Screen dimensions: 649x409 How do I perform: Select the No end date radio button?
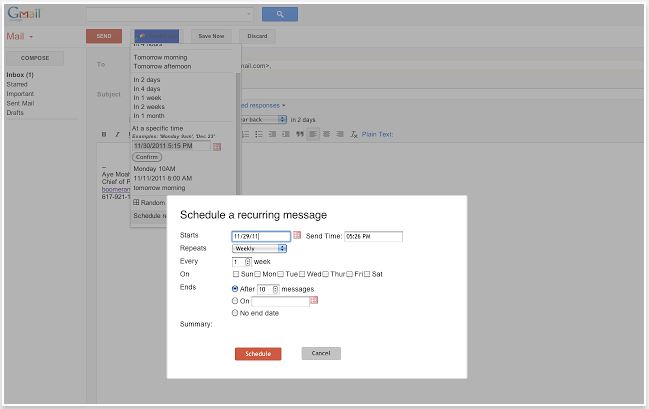[x=235, y=312]
